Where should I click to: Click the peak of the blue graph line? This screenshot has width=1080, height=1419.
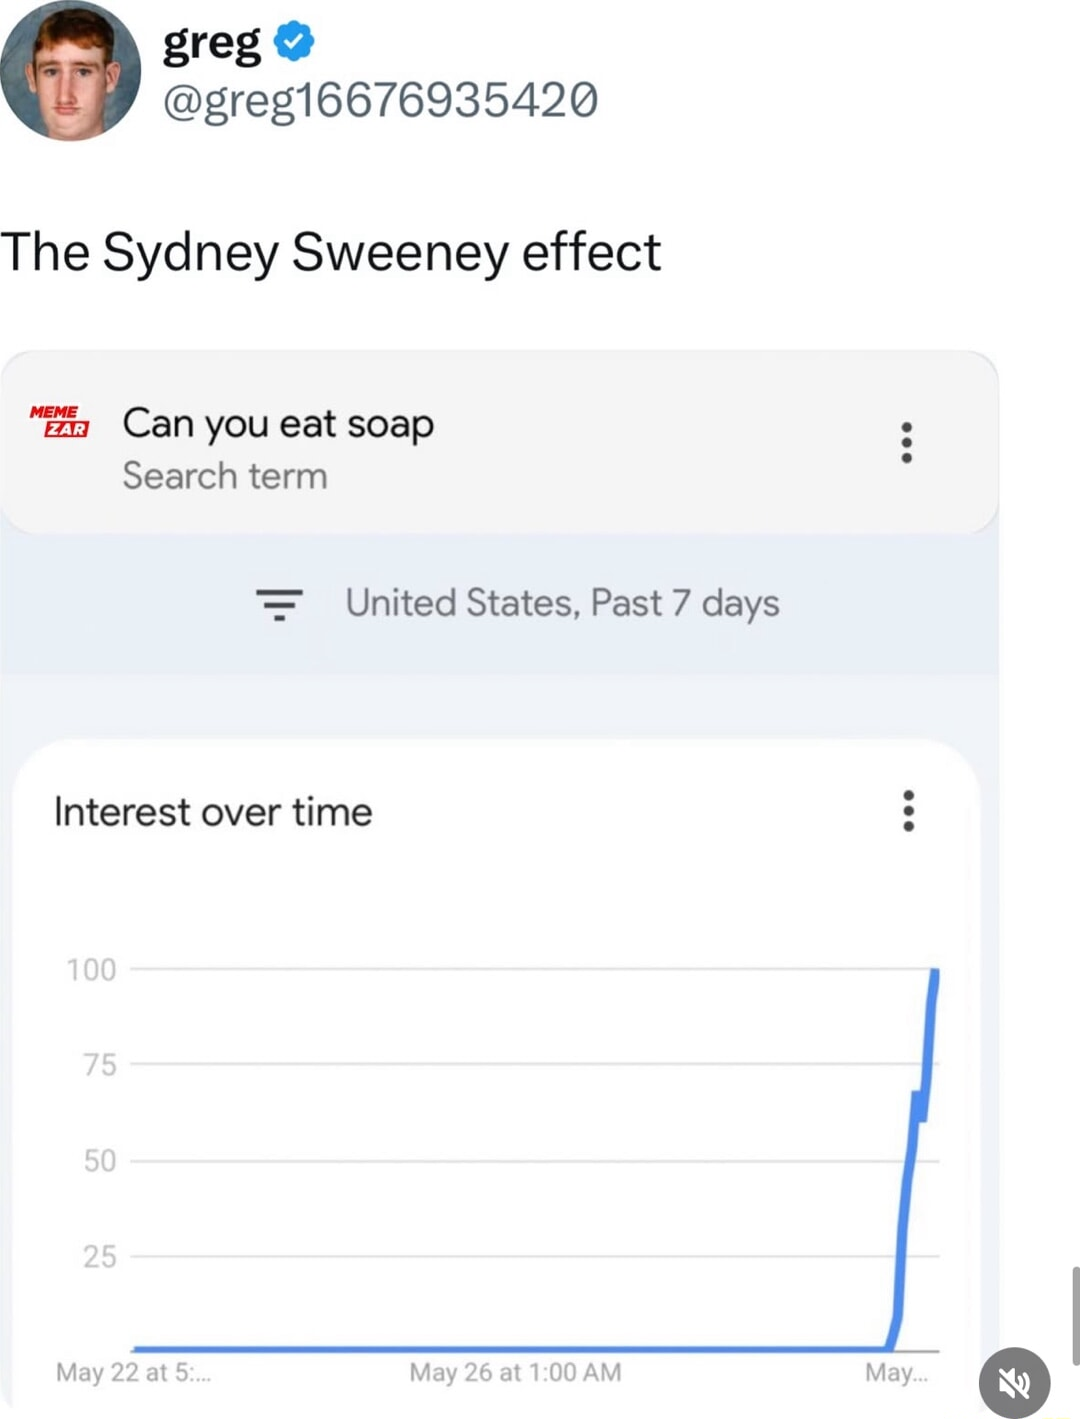pos(934,971)
